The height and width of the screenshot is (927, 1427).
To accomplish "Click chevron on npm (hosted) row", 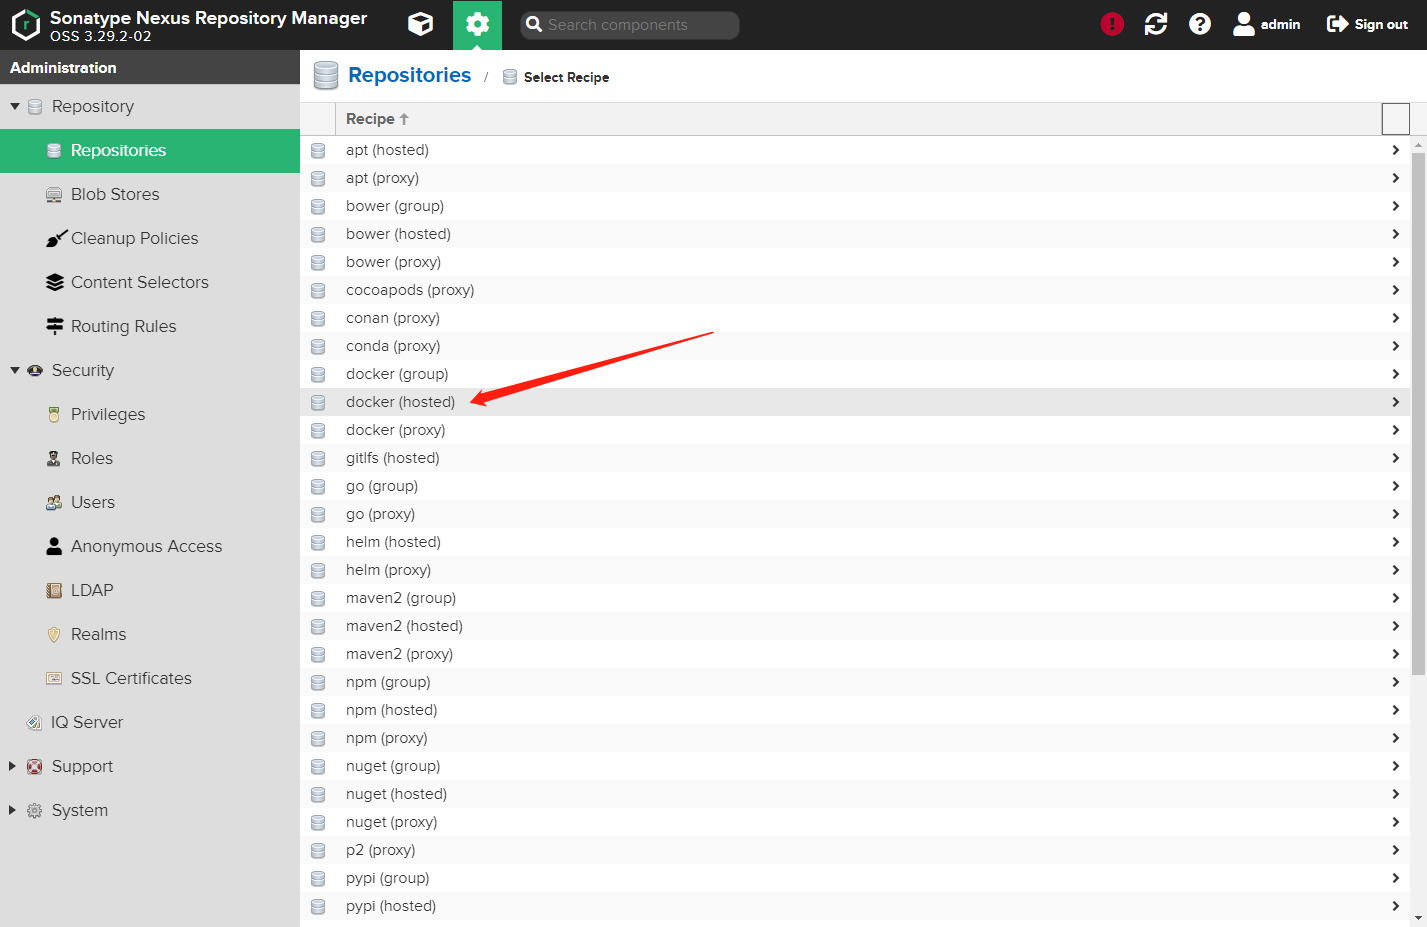I will click(1395, 710).
